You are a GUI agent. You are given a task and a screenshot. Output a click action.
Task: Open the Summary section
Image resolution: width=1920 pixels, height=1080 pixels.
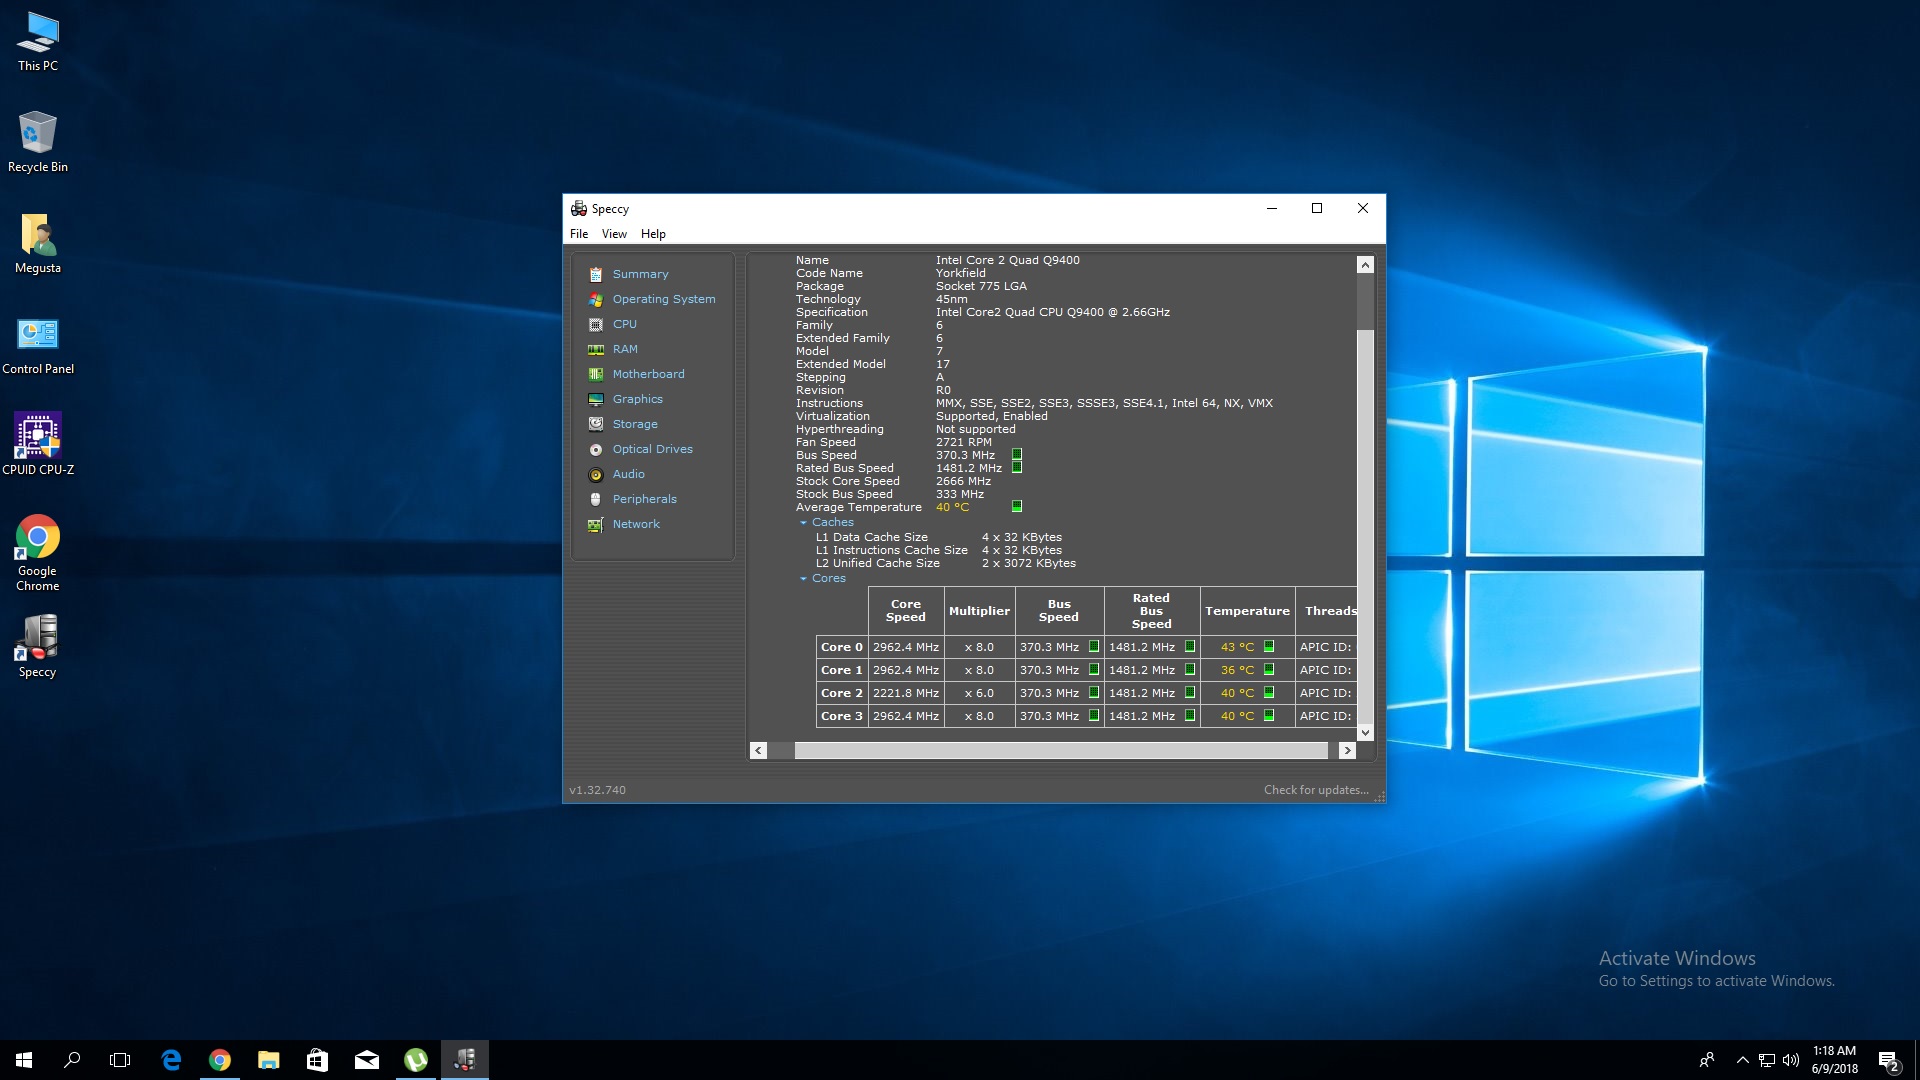click(640, 274)
